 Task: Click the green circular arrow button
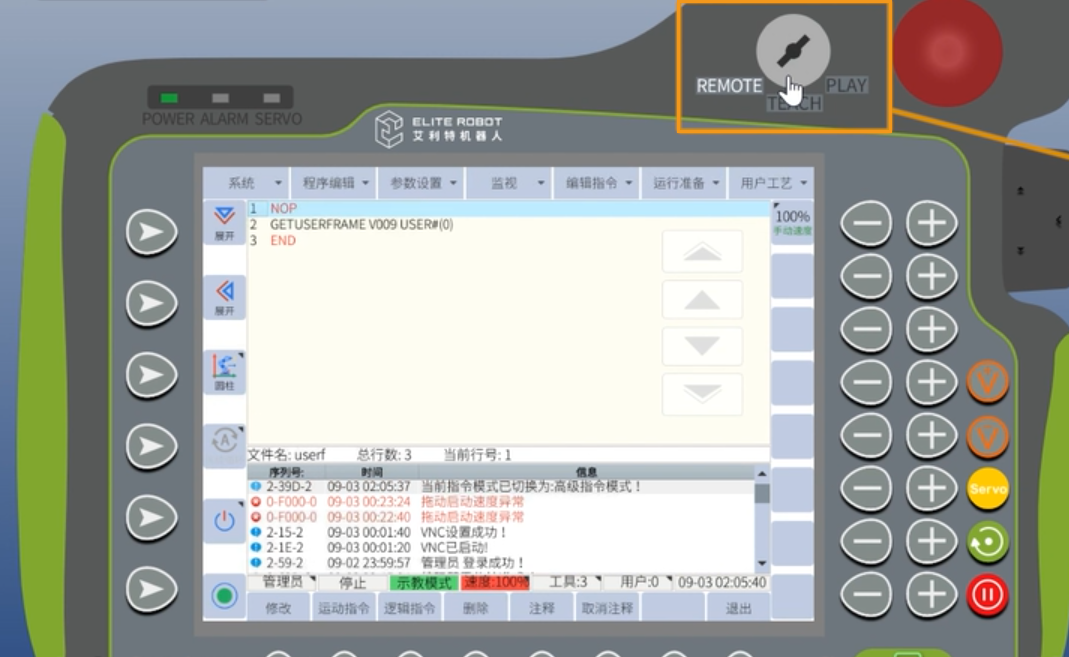pyautogui.click(x=988, y=542)
